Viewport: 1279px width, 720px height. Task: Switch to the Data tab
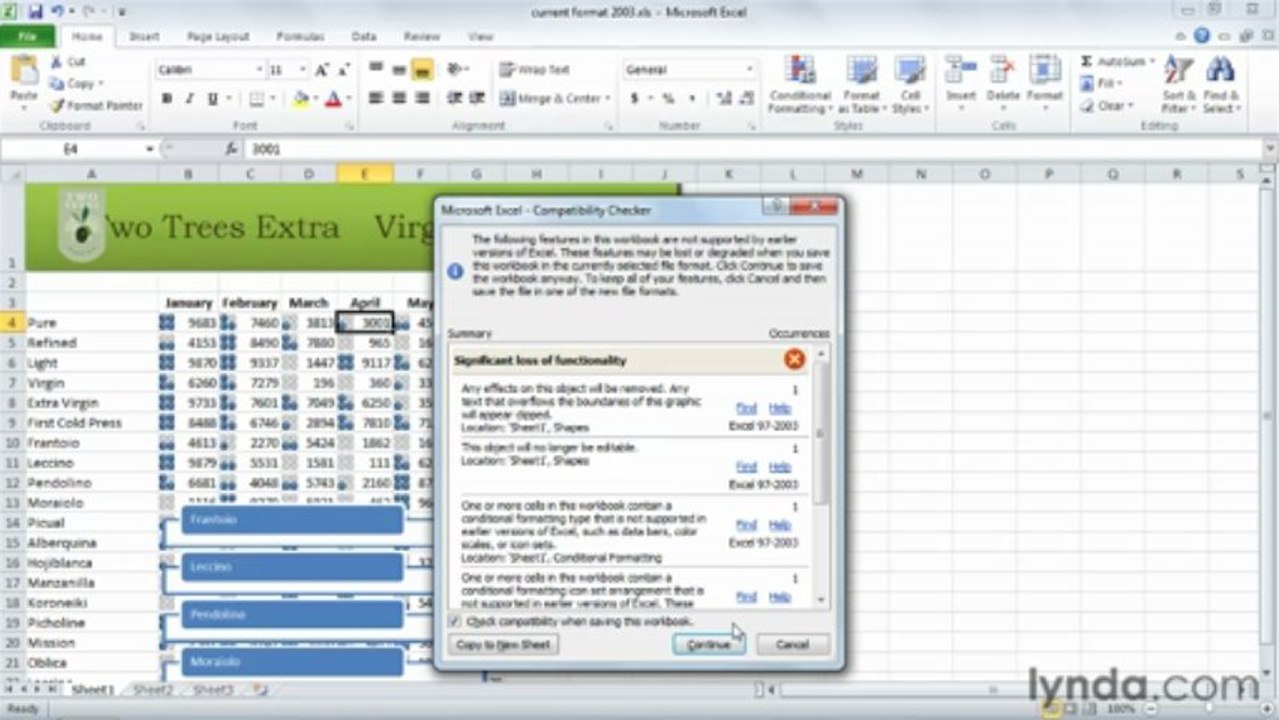click(x=364, y=36)
